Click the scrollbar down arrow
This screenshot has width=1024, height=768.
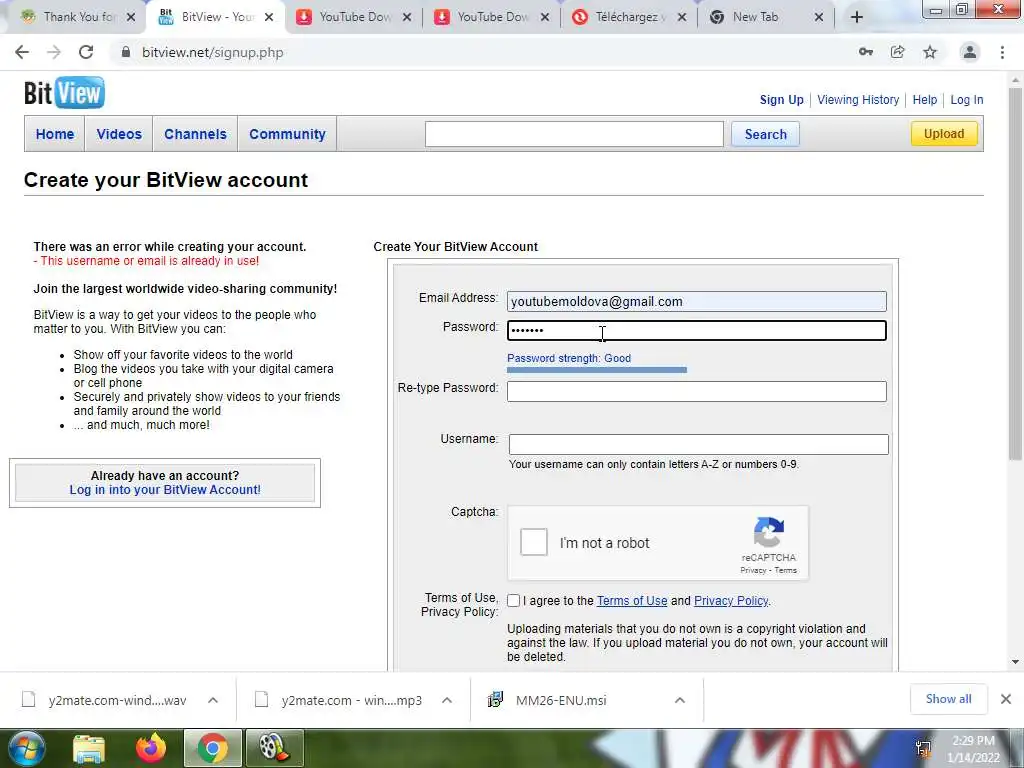(1016, 662)
